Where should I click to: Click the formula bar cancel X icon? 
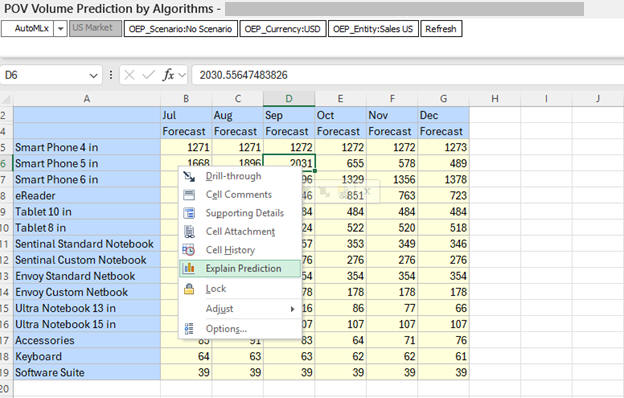pos(129,75)
